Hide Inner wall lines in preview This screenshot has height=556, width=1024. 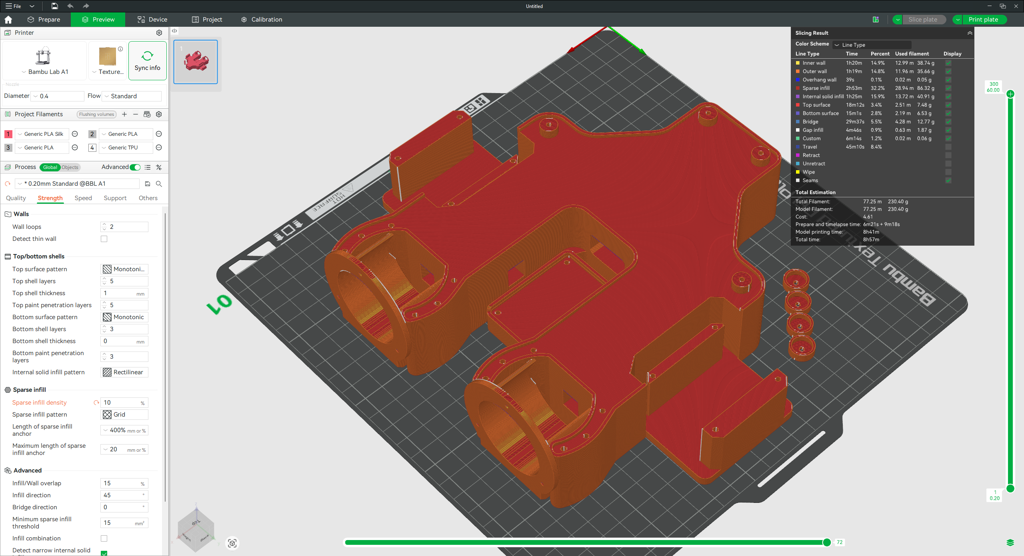948,63
